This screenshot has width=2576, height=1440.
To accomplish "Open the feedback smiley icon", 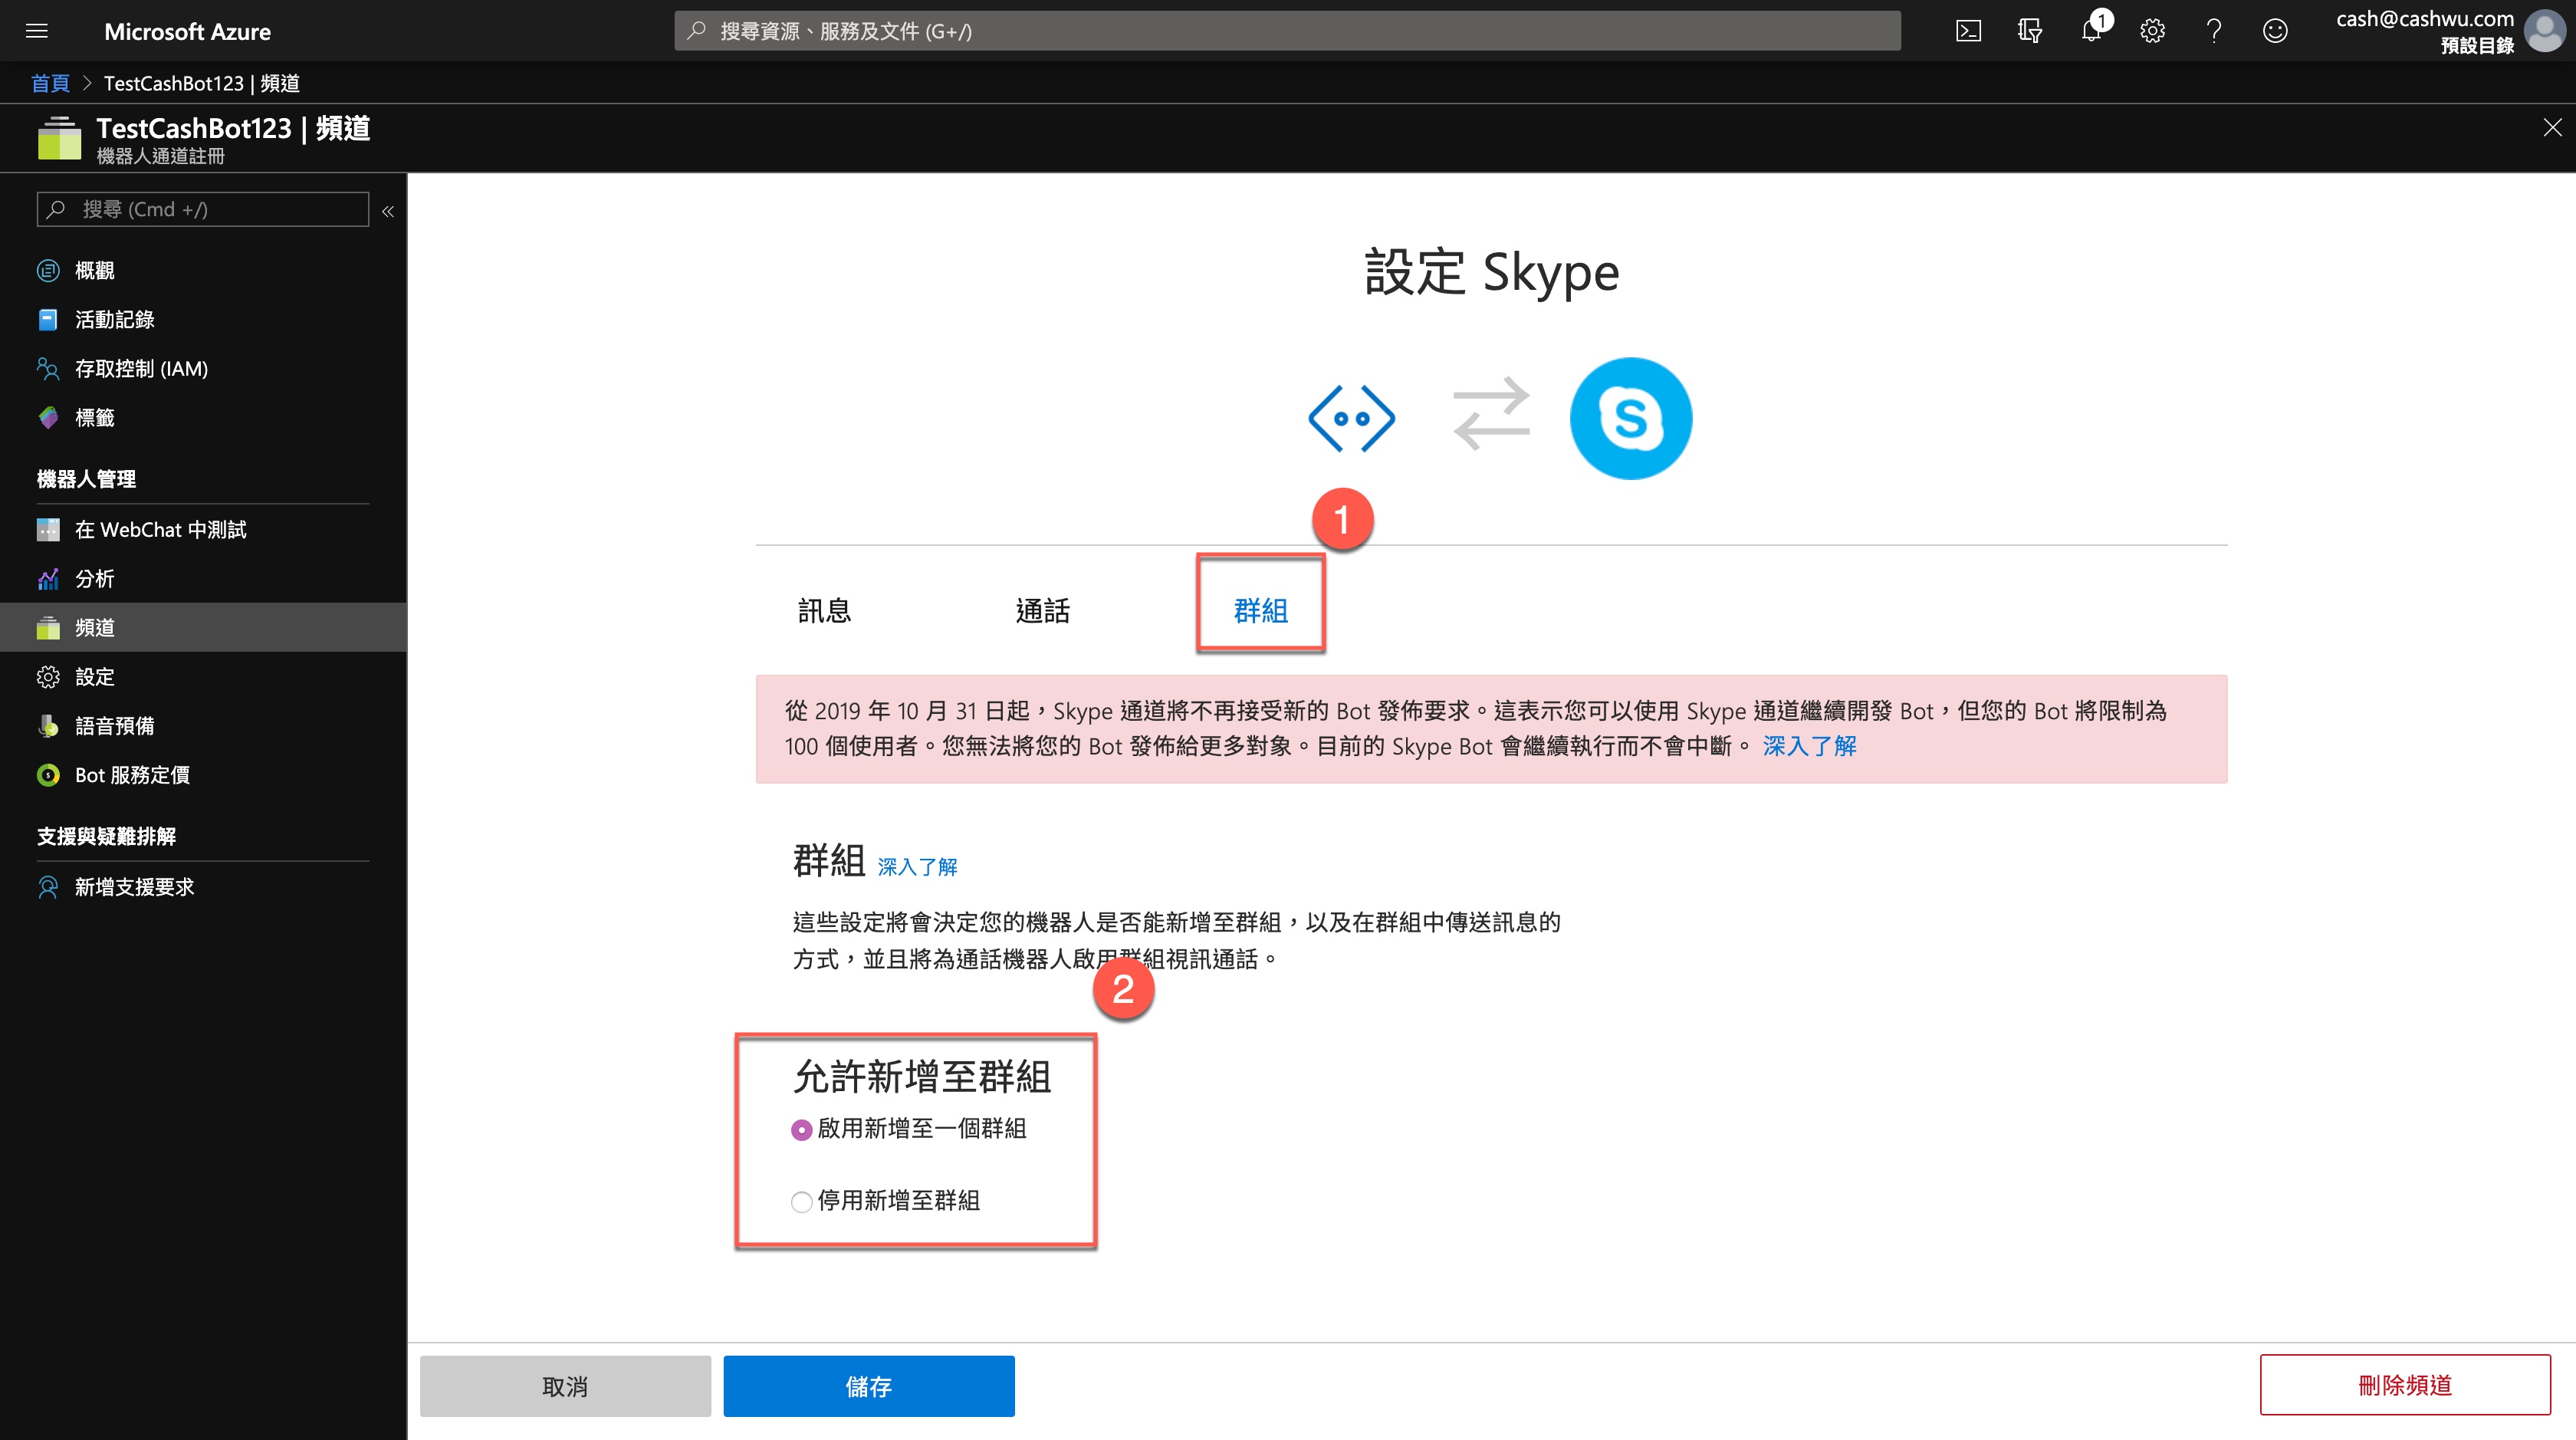I will point(2275,31).
